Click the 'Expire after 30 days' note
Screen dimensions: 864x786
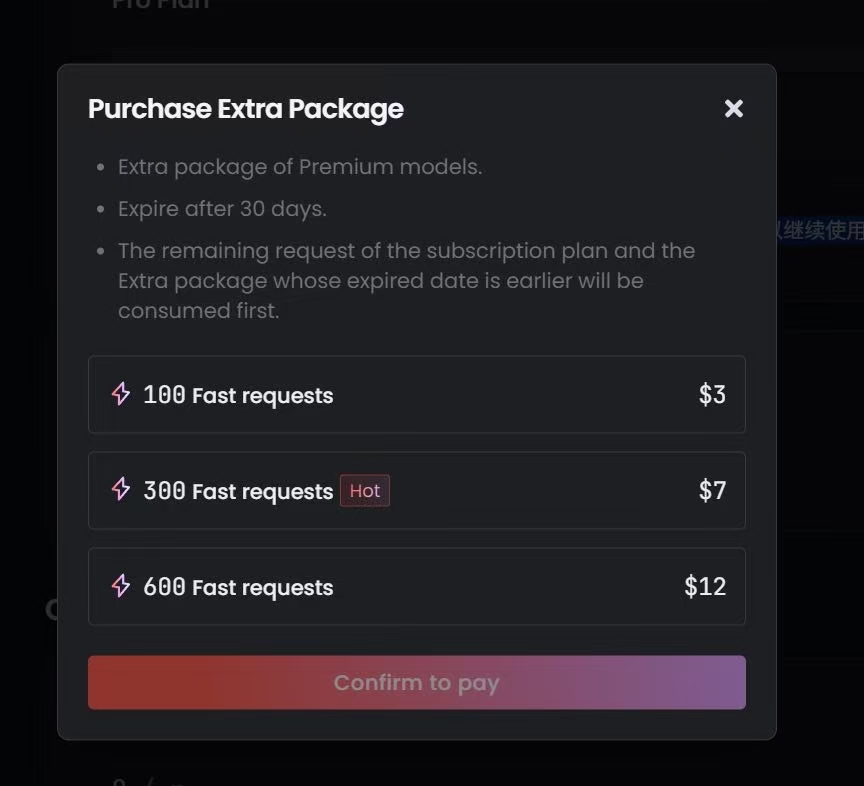pyautogui.click(x=222, y=209)
